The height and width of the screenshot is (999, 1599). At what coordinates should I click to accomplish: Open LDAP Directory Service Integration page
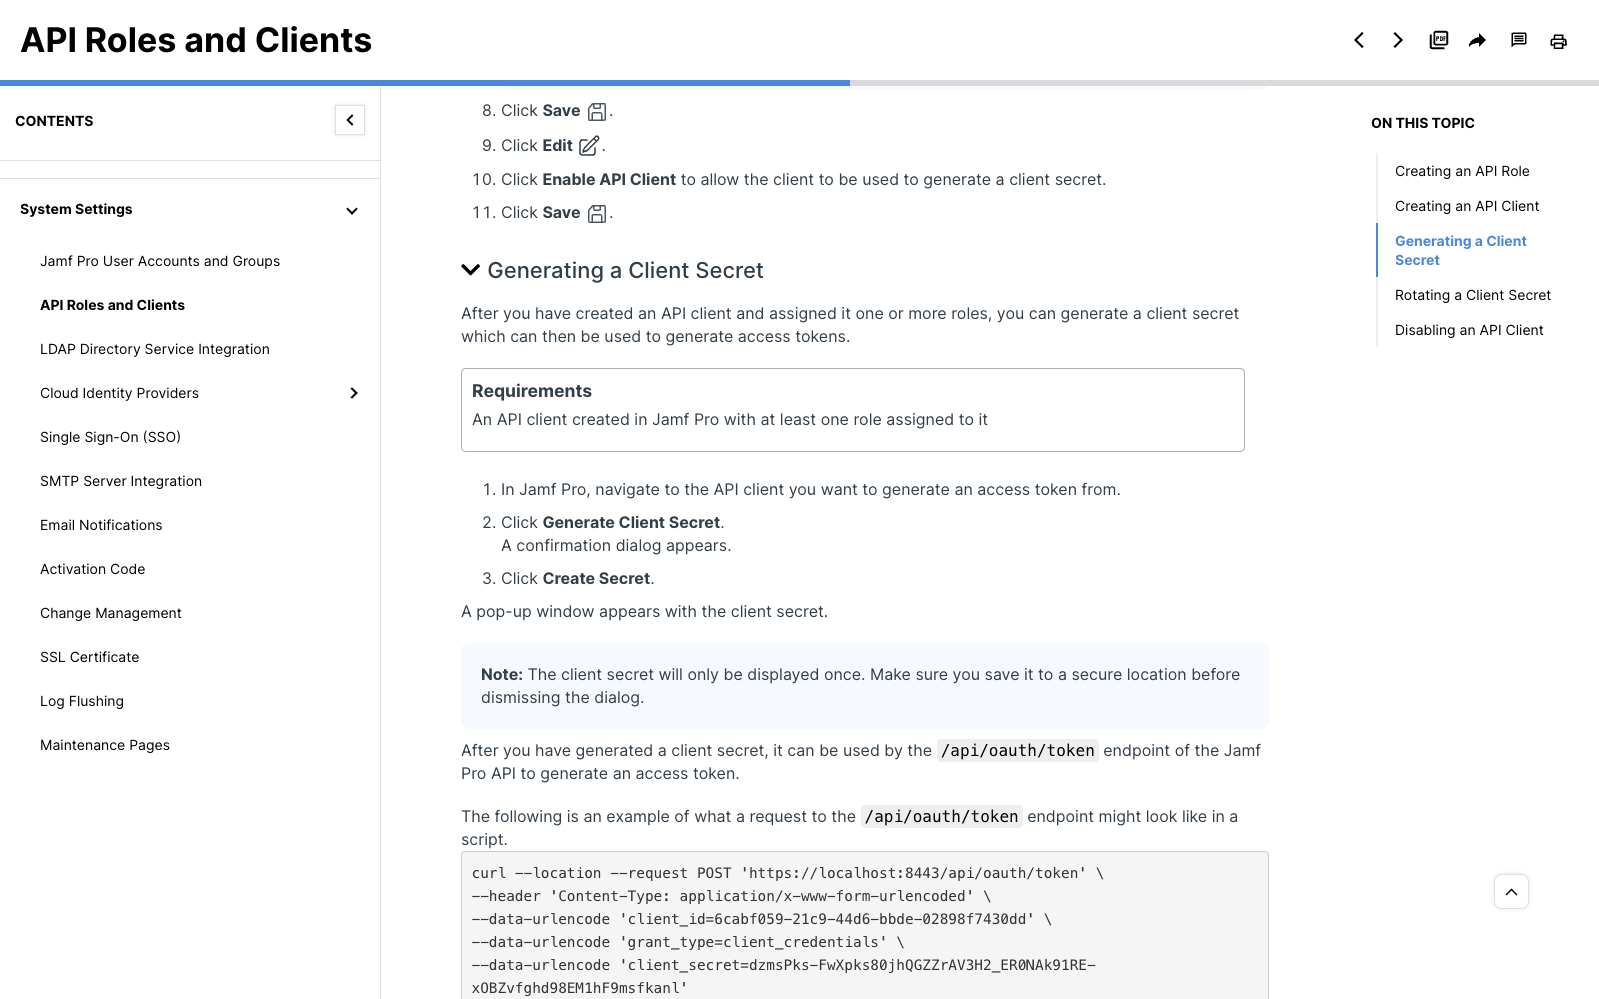coord(155,349)
